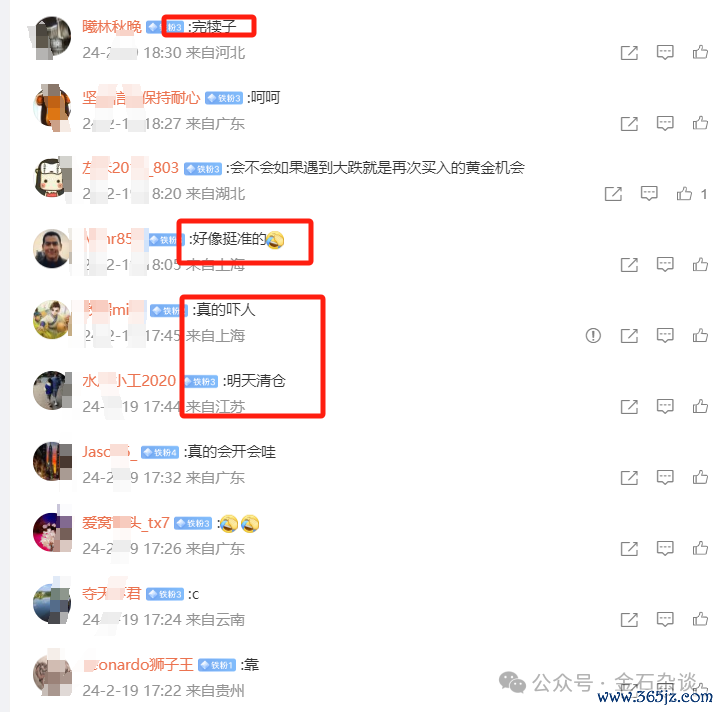View avatar of the 好像挺准的 commenter

click(x=52, y=248)
